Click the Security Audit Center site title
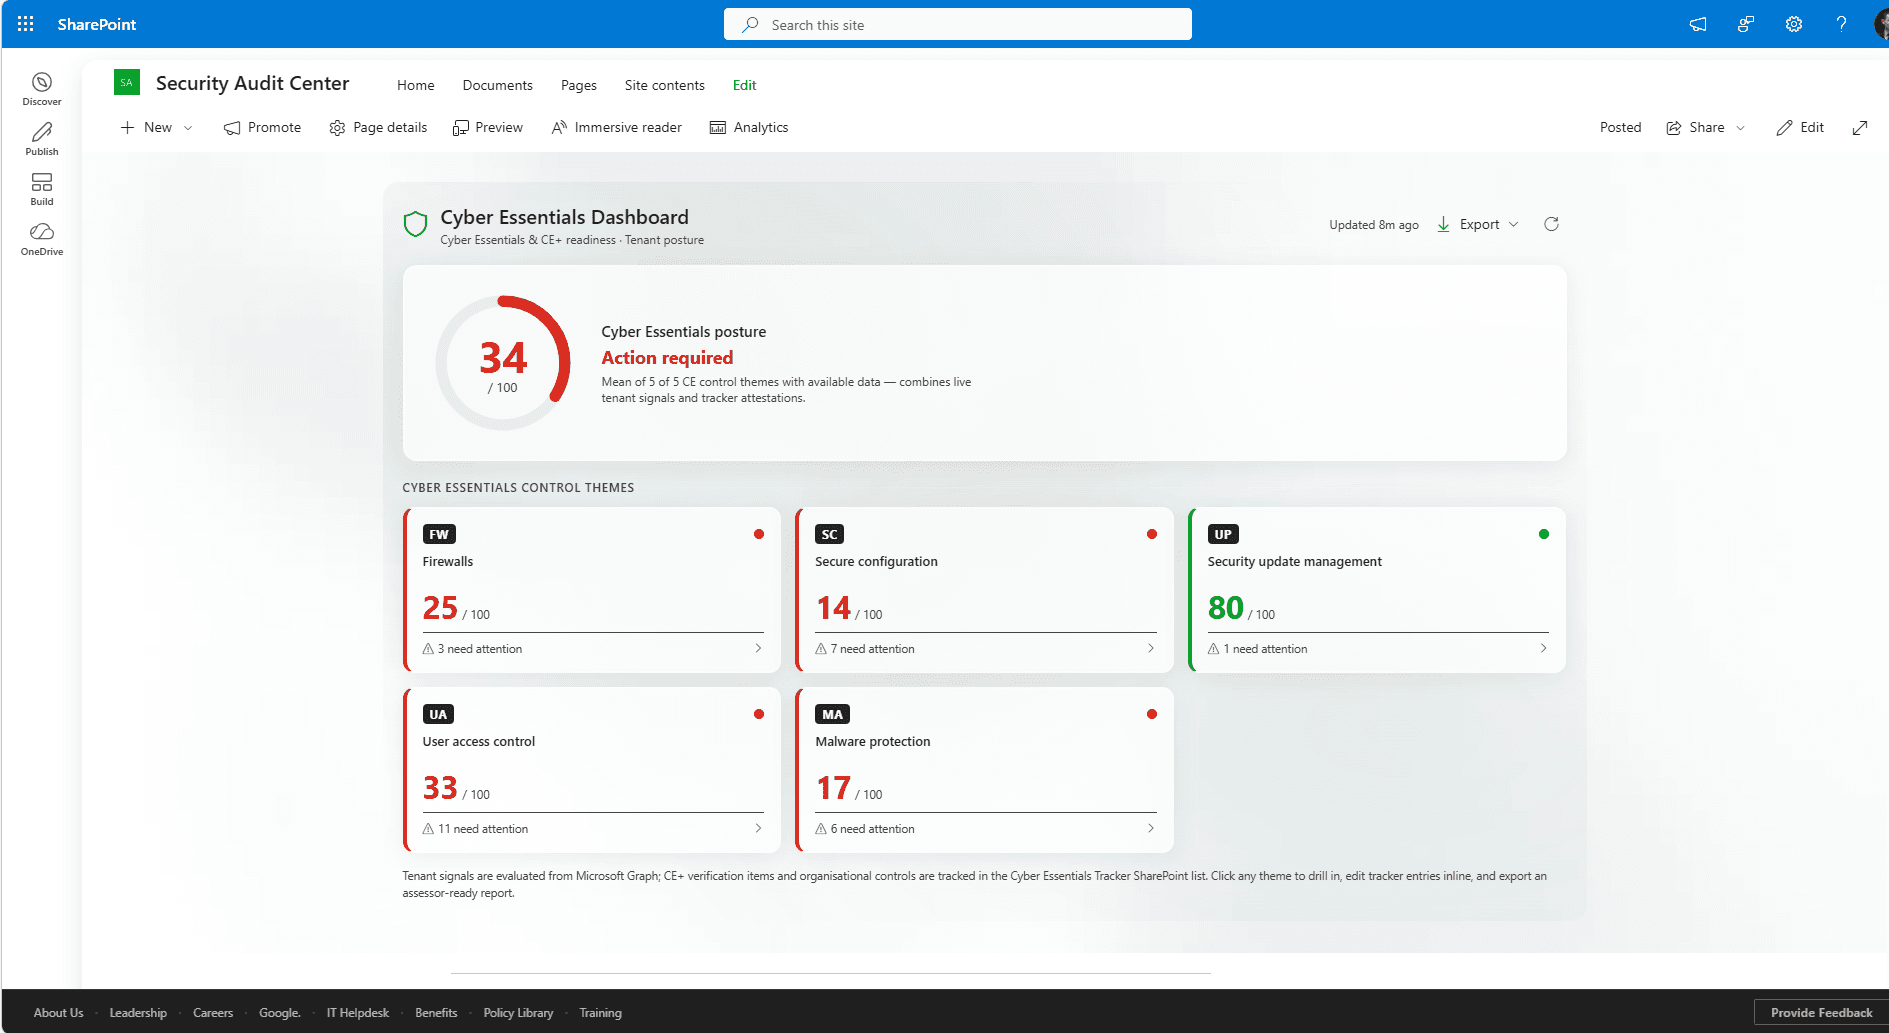Screen dimensions: 1889x1033 (253, 83)
